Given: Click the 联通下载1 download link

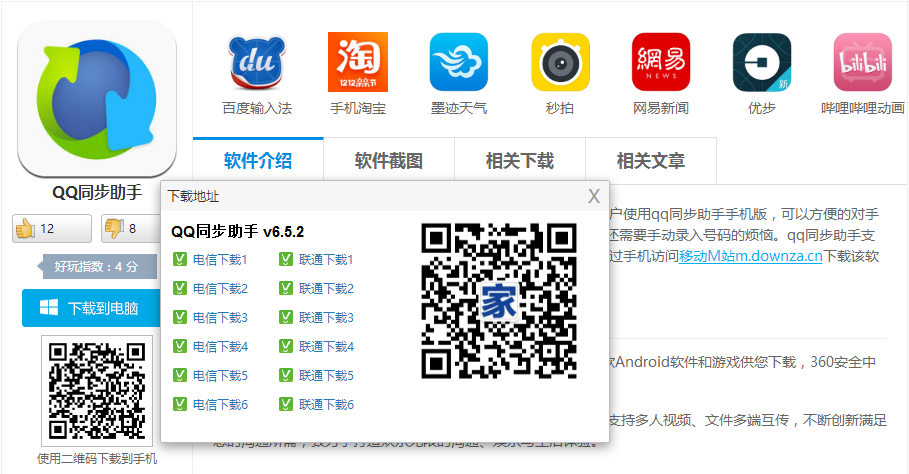Looking at the screenshot, I should pyautogui.click(x=326, y=260).
